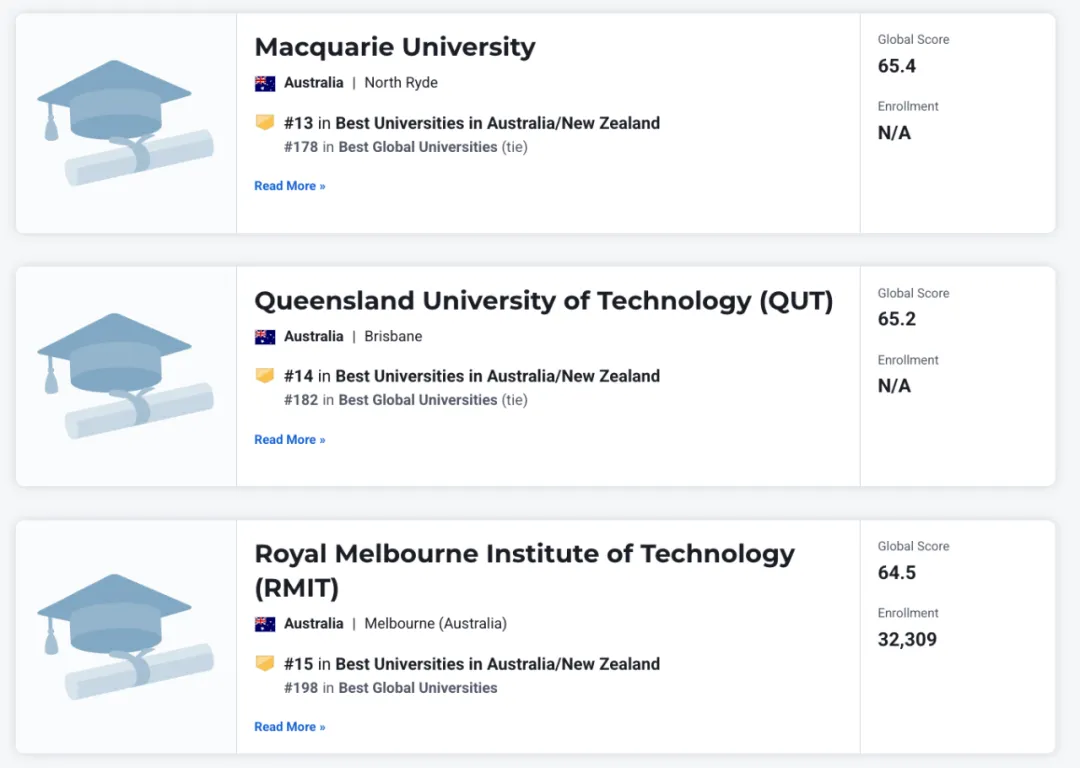The image size is (1080, 768).
Task: Click RMIT graduation cap image
Action: click(x=125, y=636)
